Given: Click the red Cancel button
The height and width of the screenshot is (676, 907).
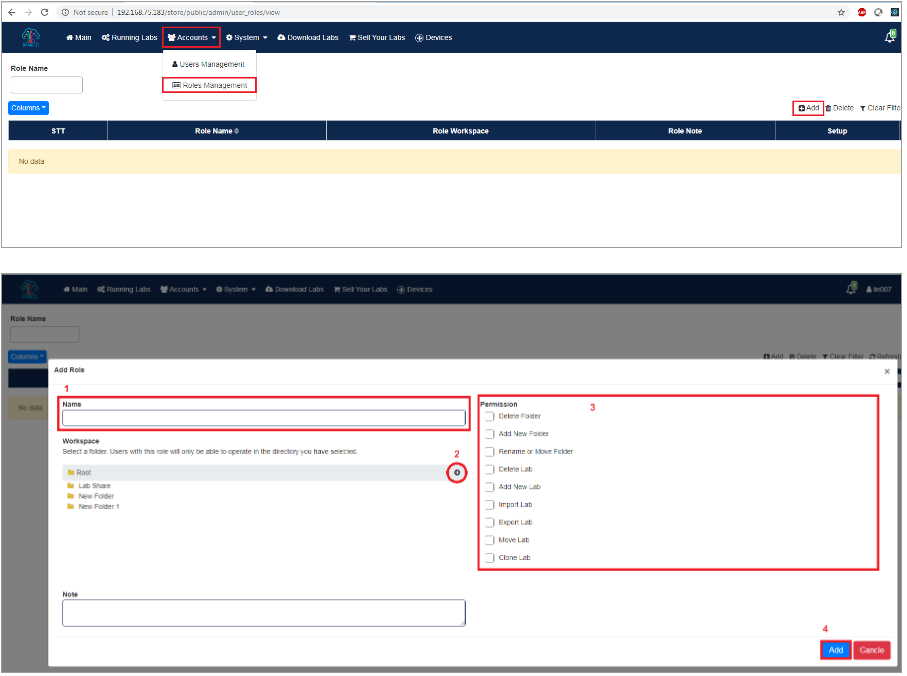Looking at the screenshot, I should pyautogui.click(x=871, y=650).
